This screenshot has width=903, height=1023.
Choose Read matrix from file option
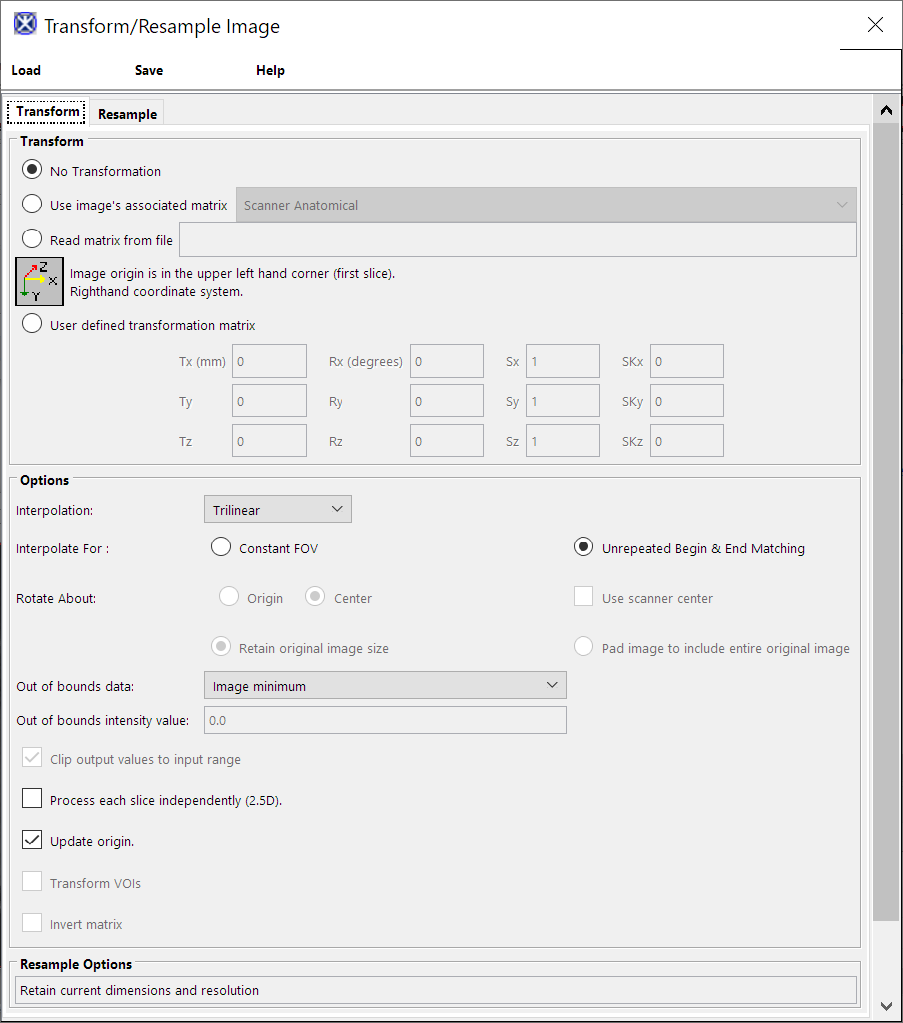click(32, 240)
